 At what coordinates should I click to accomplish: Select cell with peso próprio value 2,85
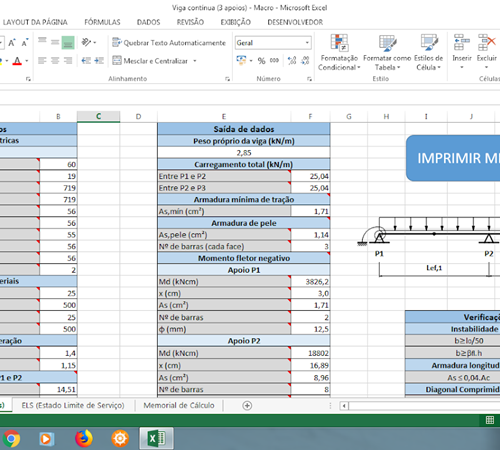(x=244, y=153)
